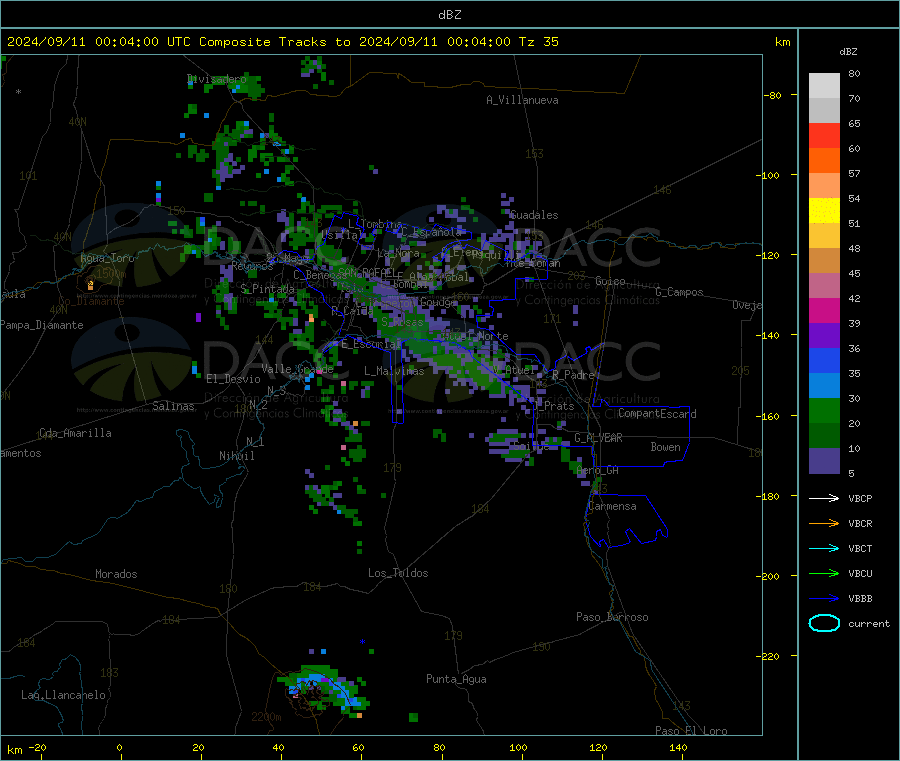Click the Los_Toldos map label
The image size is (900, 761).
pos(398,573)
